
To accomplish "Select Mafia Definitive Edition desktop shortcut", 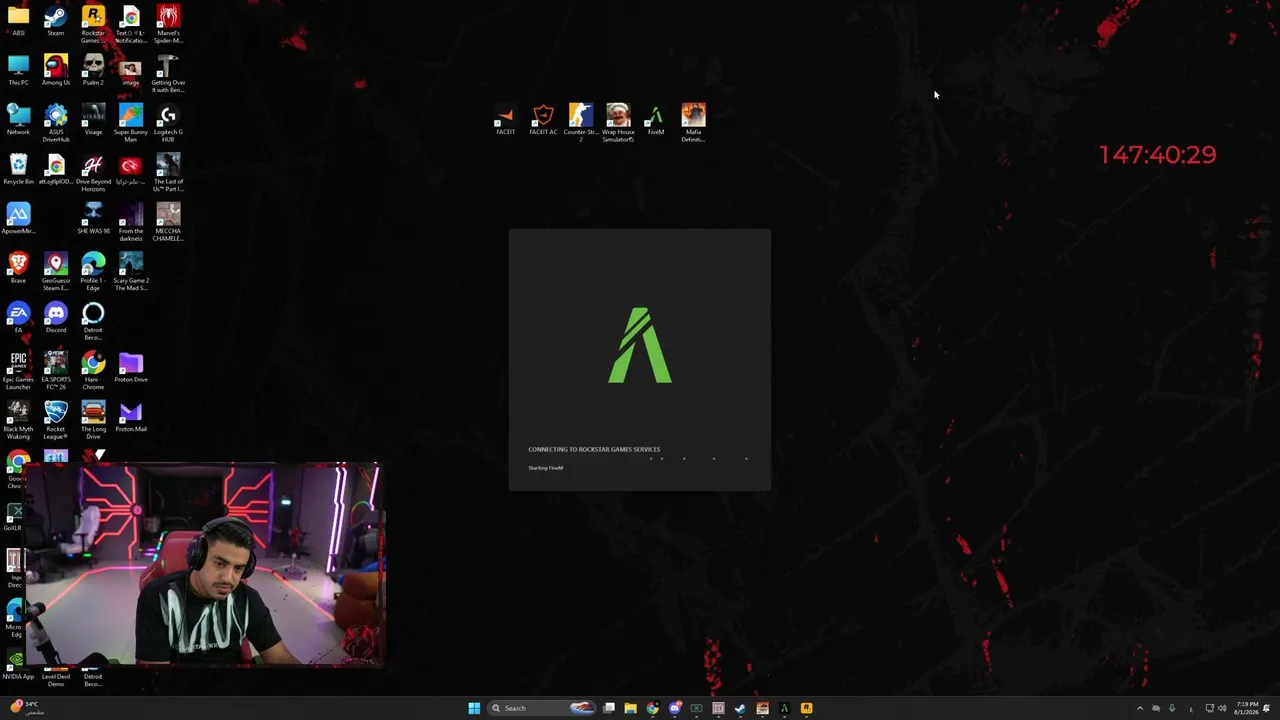I will point(693,123).
